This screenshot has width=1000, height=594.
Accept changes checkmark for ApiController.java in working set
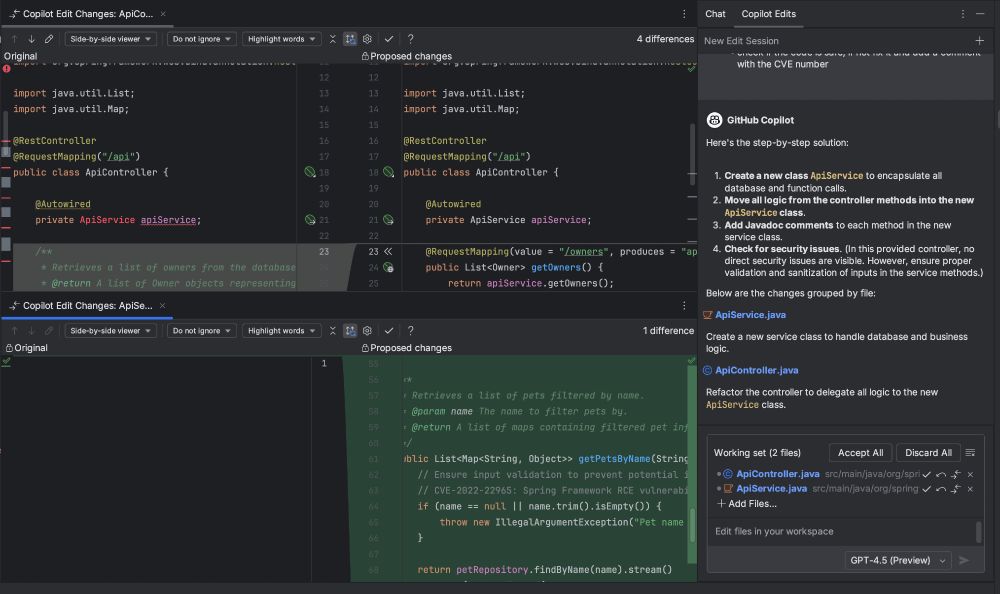tap(927, 474)
